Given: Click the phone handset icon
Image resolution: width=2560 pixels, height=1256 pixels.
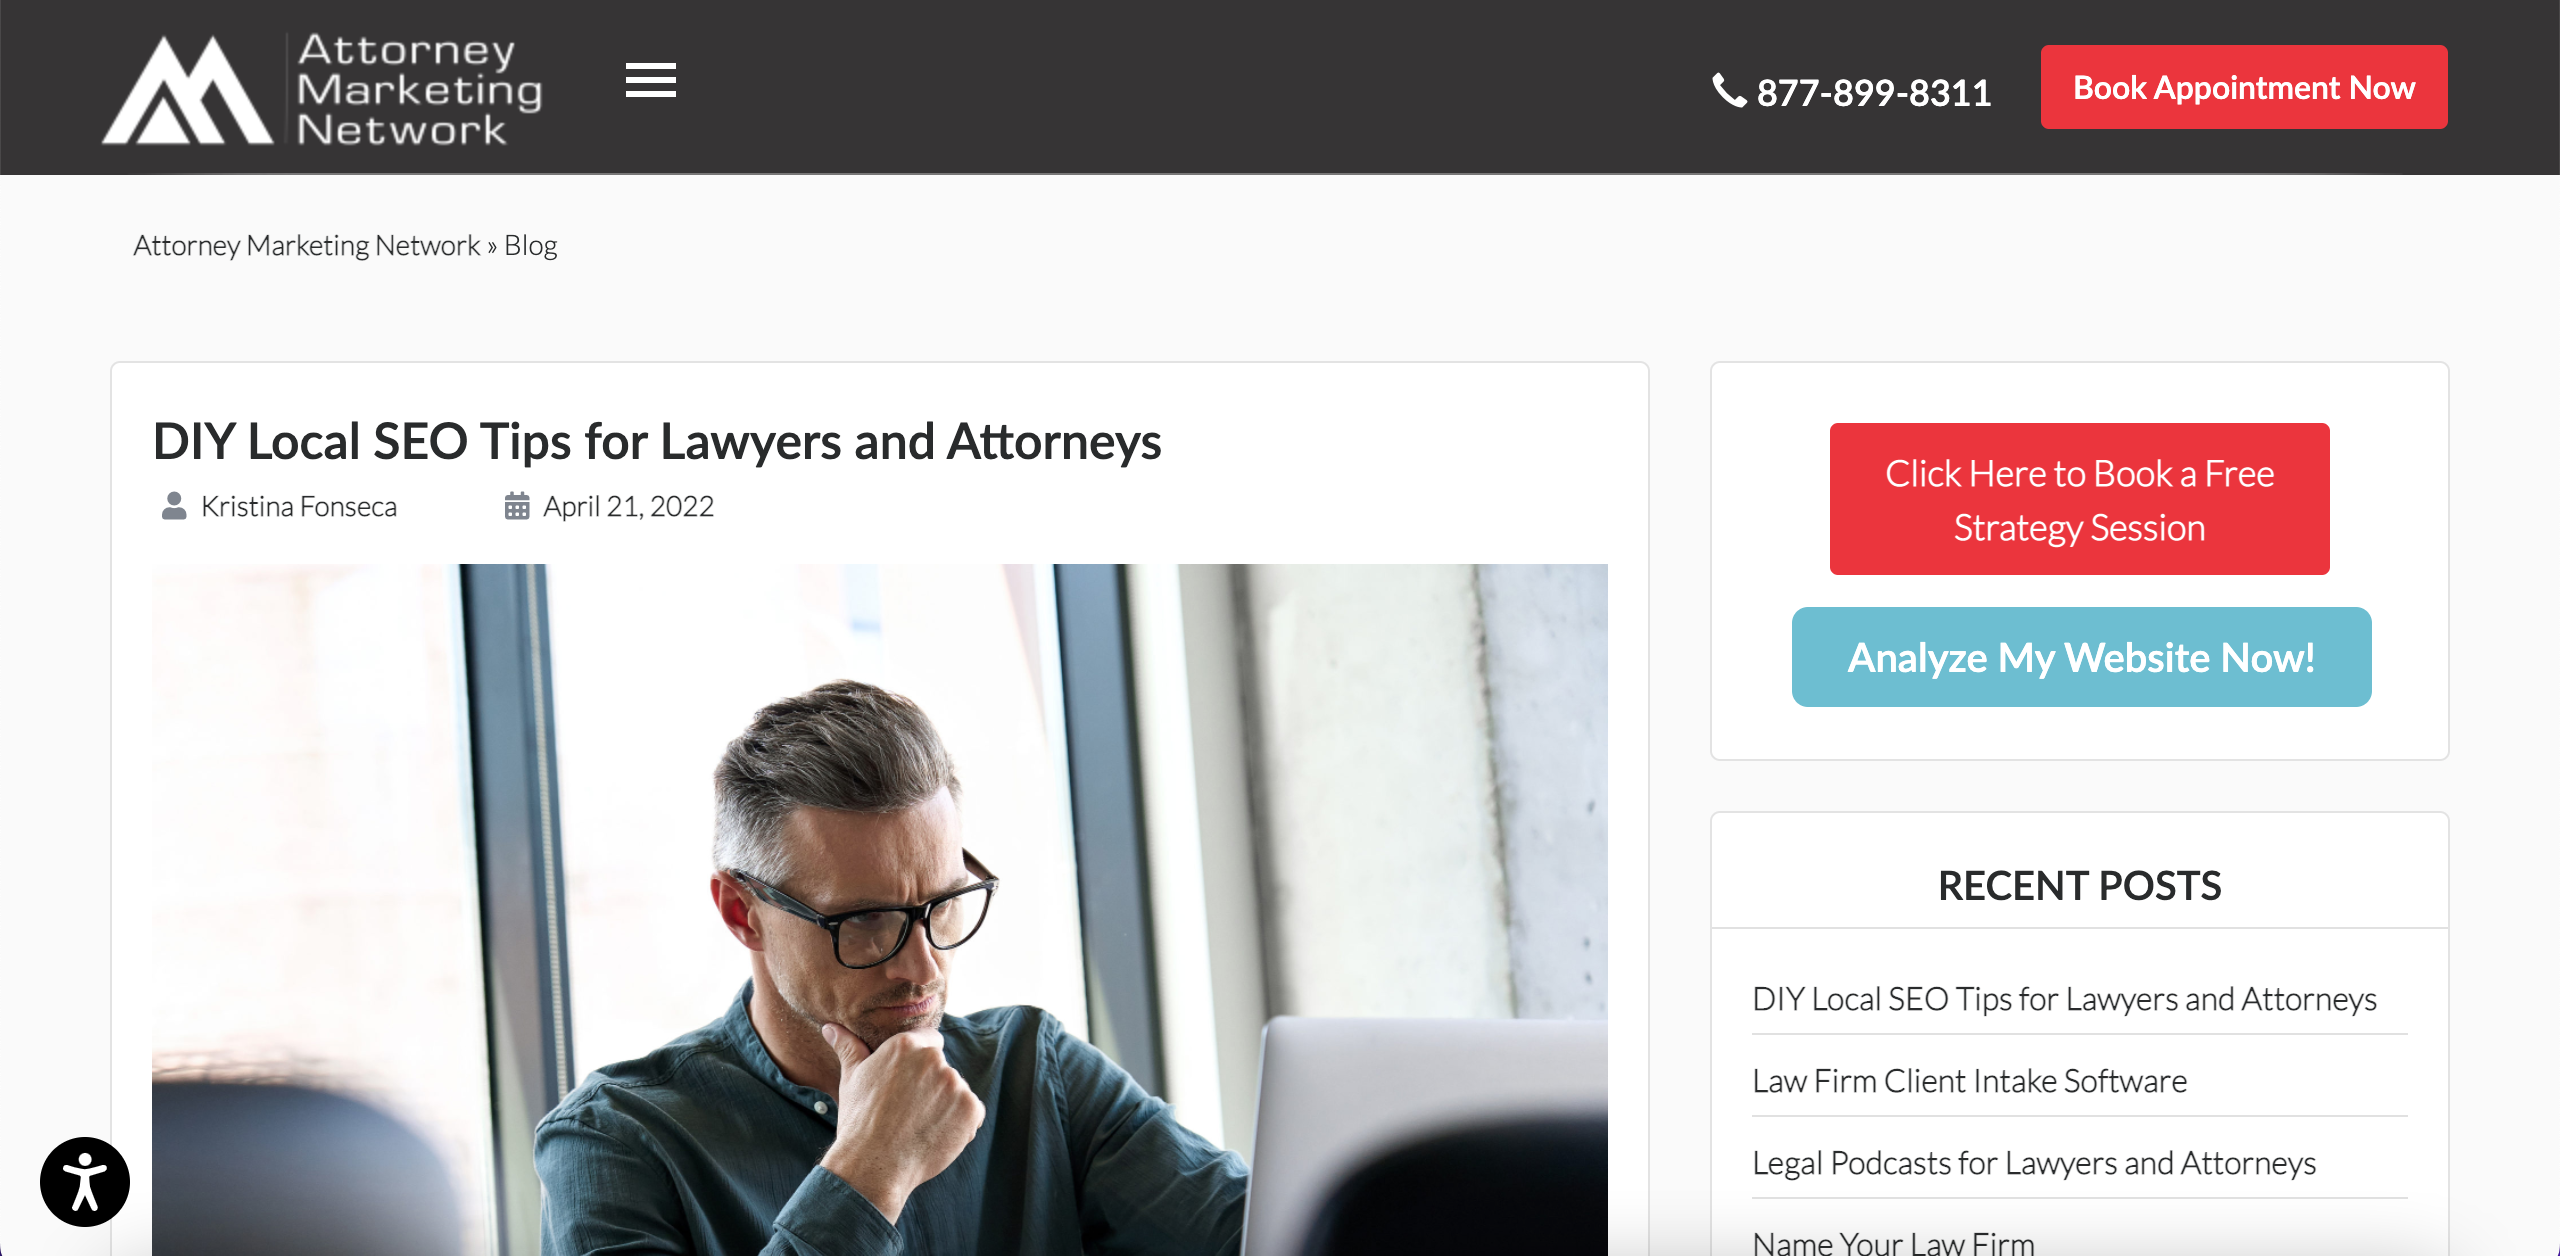Looking at the screenshot, I should point(1729,90).
